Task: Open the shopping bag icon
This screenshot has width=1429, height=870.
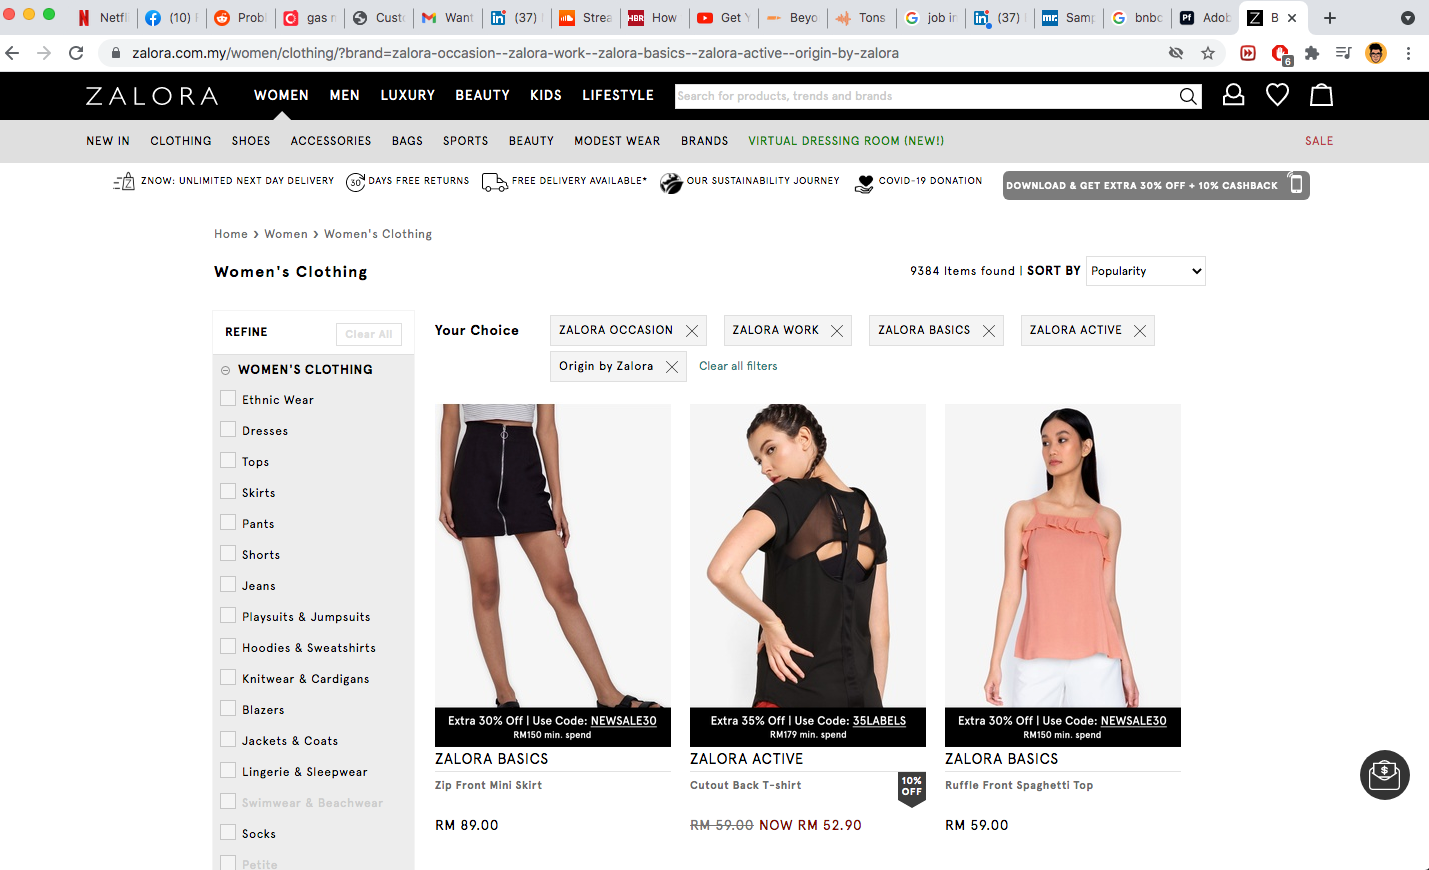Action: [x=1321, y=95]
